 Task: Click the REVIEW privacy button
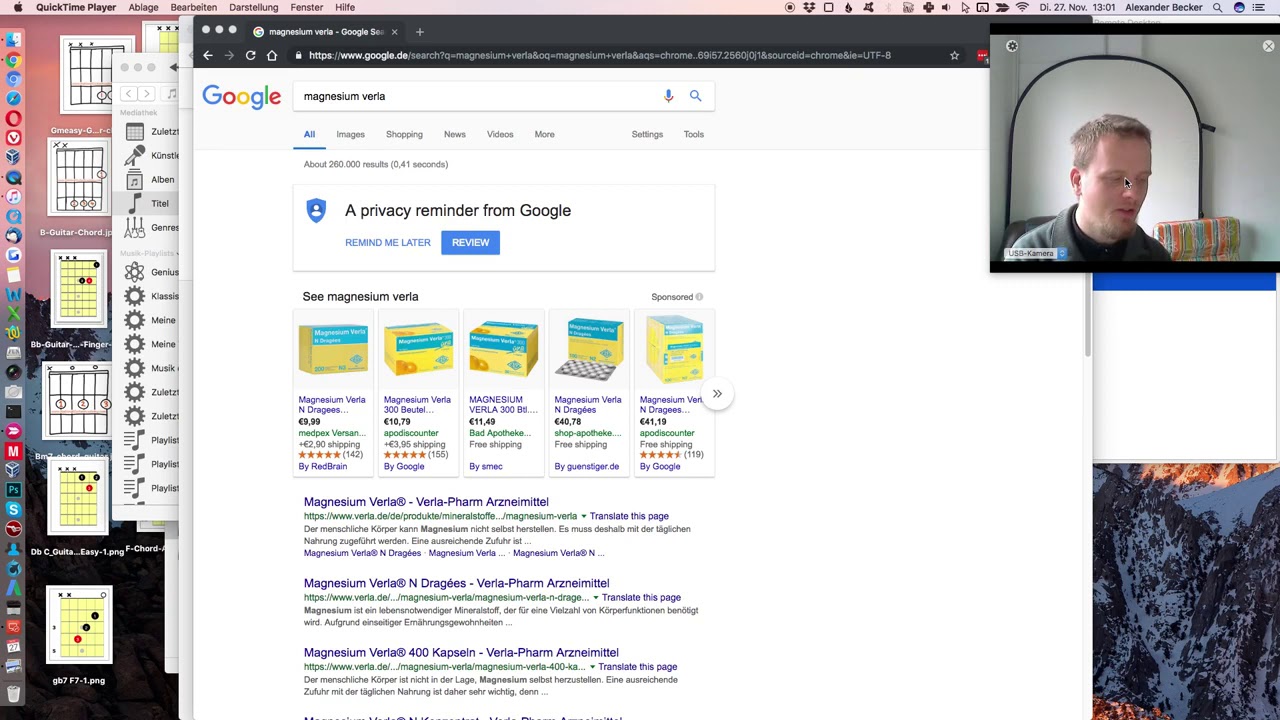click(x=470, y=242)
